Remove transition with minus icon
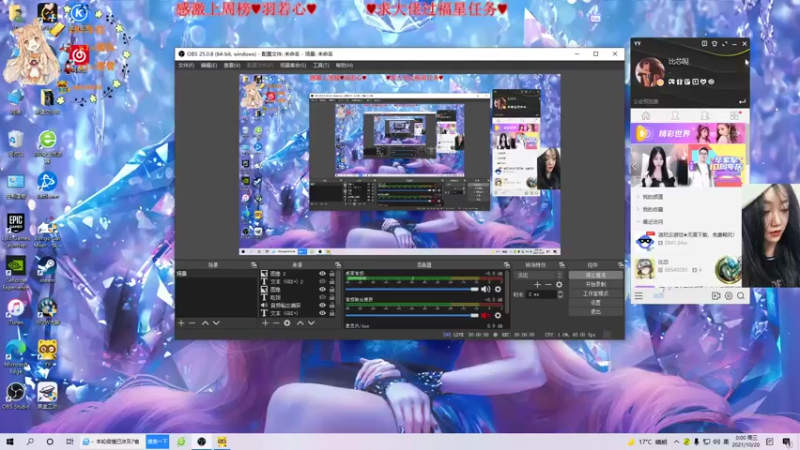 tap(548, 285)
